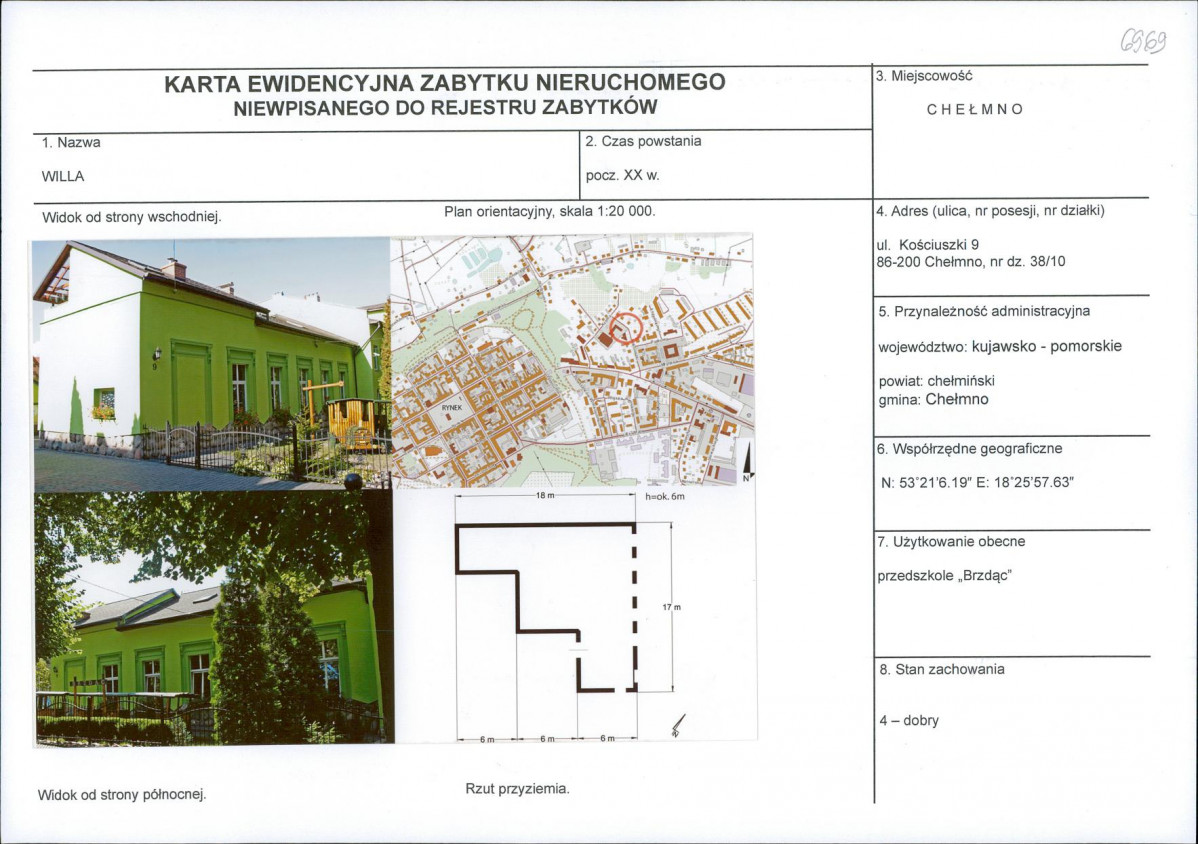Viewport: 1198px width, 844px height.
Task: Click the '3. Miejscowość' label
Action: coord(924,76)
